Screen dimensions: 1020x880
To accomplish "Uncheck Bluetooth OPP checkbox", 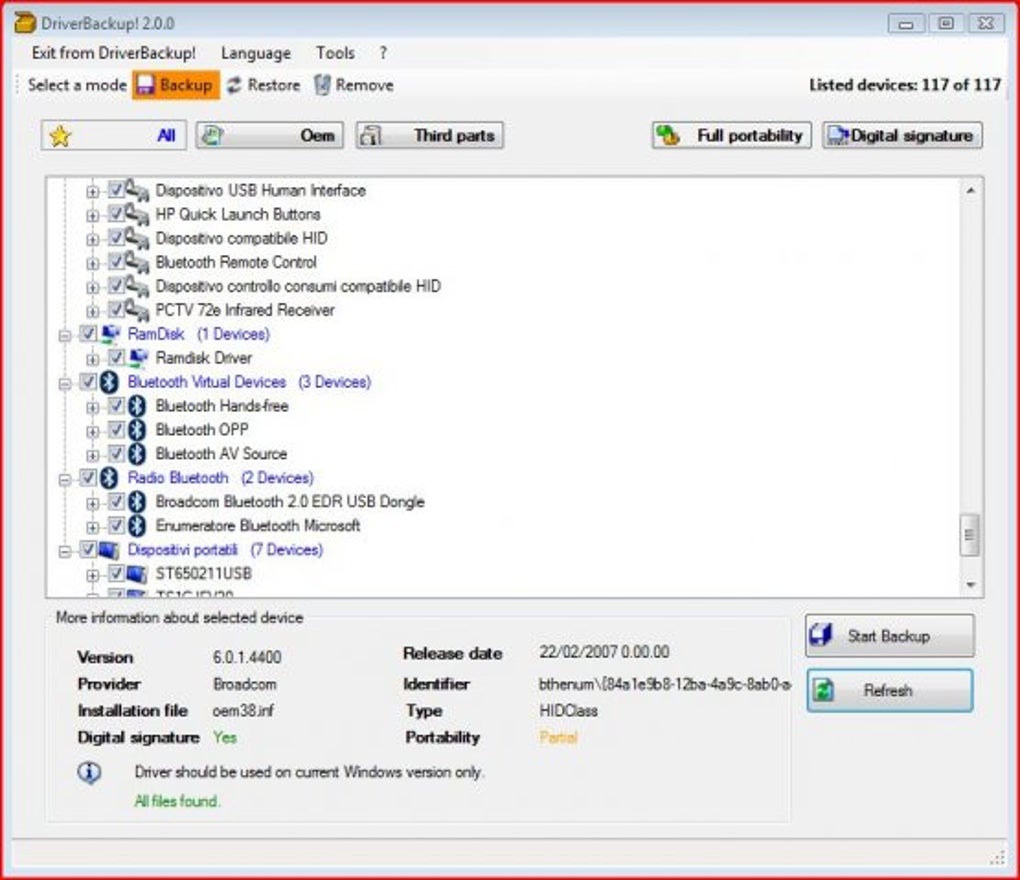I will pyautogui.click(x=115, y=430).
